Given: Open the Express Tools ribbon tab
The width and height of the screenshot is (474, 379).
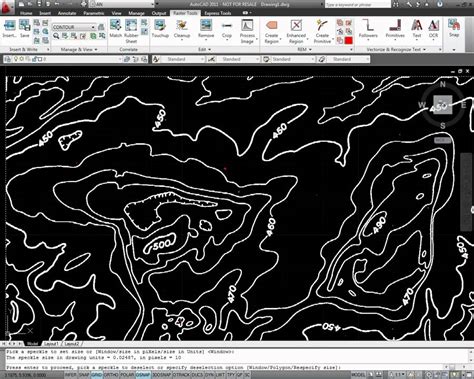Looking at the screenshot, I should [218, 13].
